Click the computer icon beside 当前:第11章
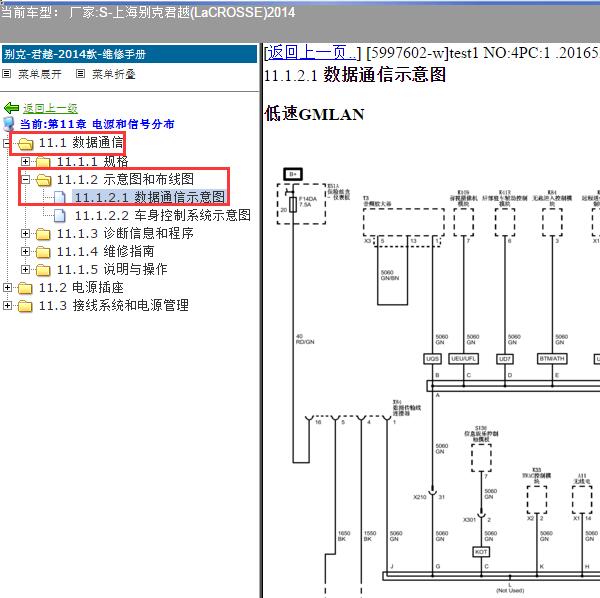The height and width of the screenshot is (598, 600). pyautogui.click(x=8, y=124)
